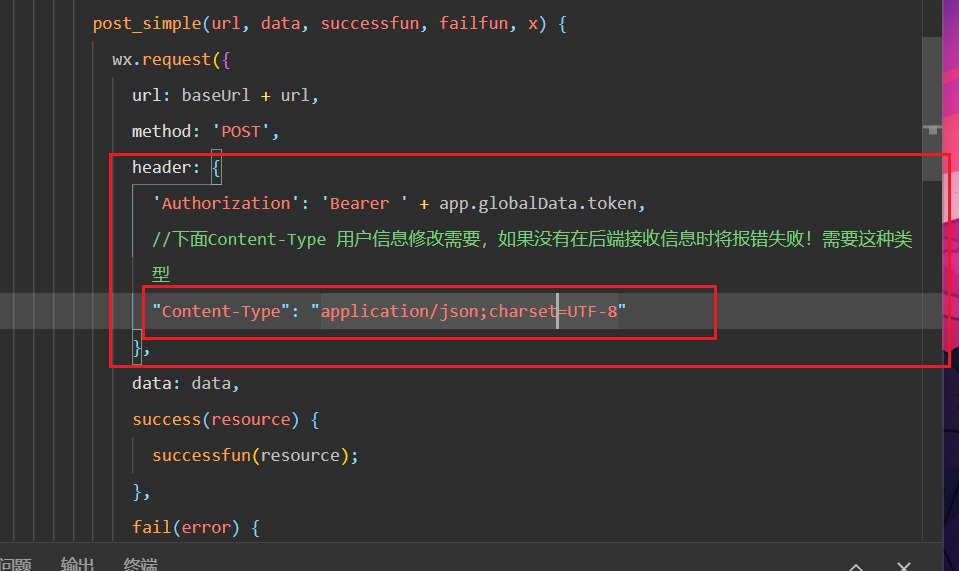Open the 终端 (Terminal) panel tab
This screenshot has height=571, width=959.
click(141, 564)
